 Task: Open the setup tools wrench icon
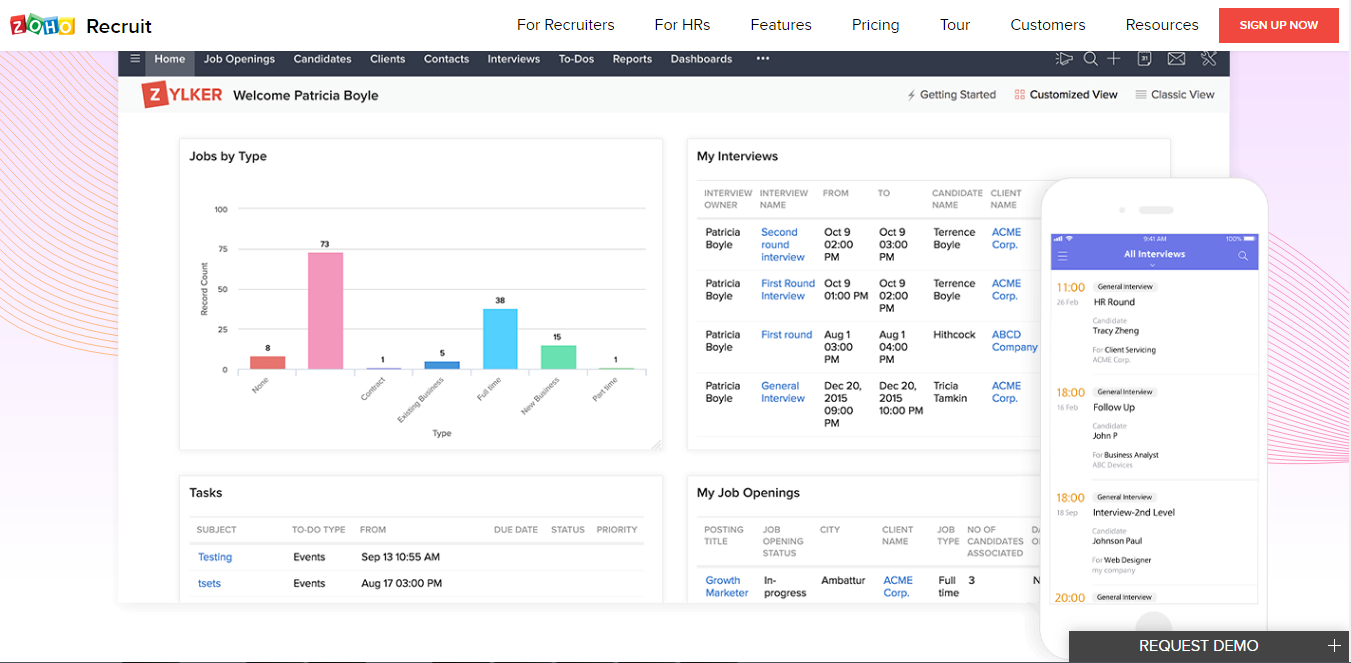pos(1209,59)
